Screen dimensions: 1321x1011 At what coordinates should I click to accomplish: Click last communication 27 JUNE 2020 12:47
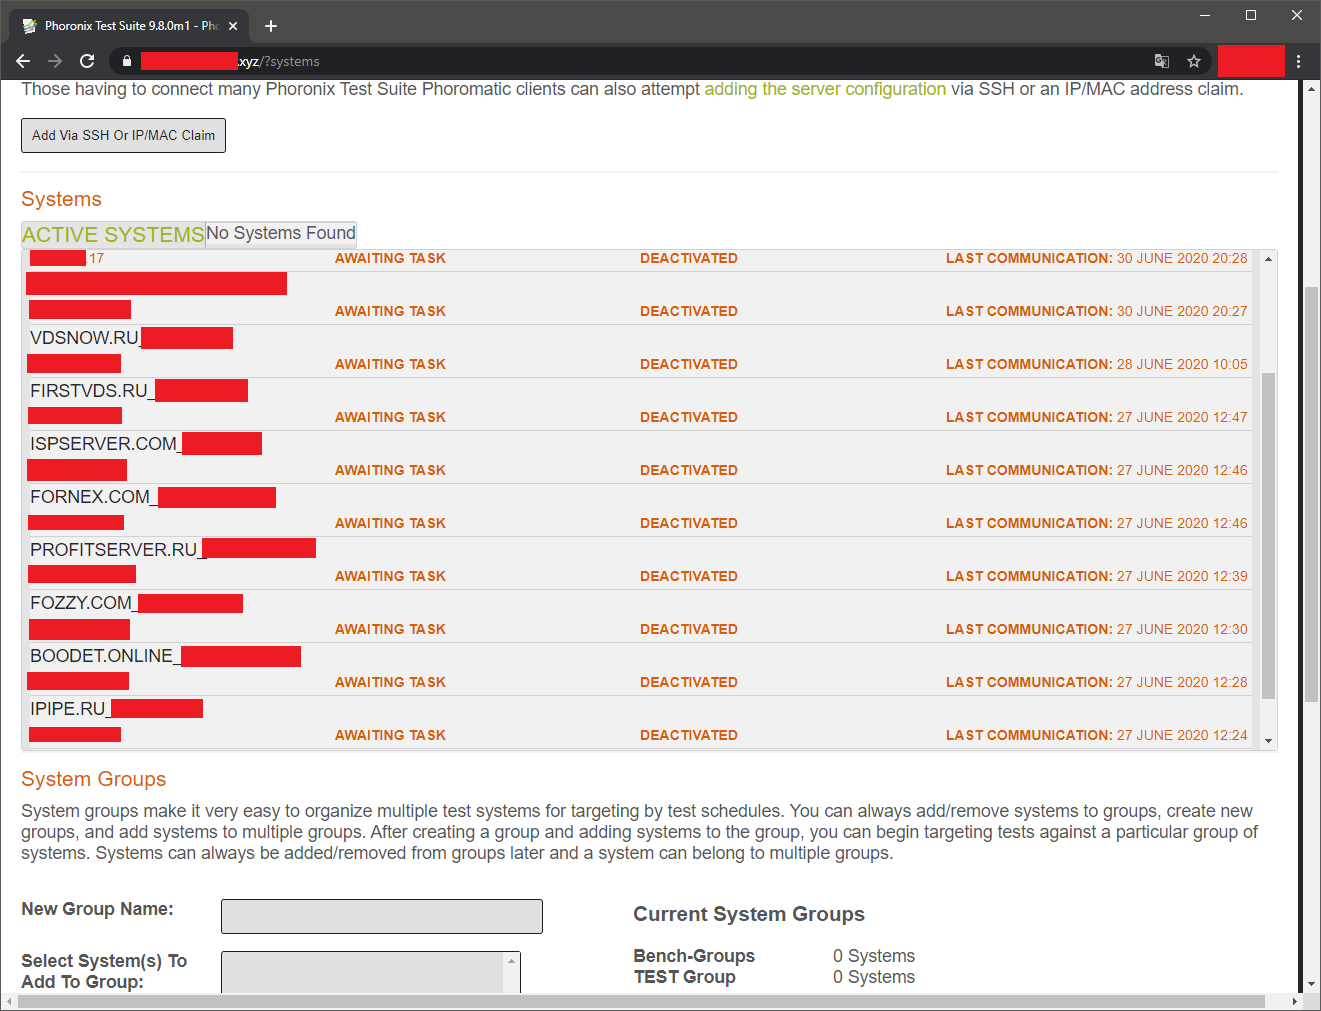coord(1097,417)
